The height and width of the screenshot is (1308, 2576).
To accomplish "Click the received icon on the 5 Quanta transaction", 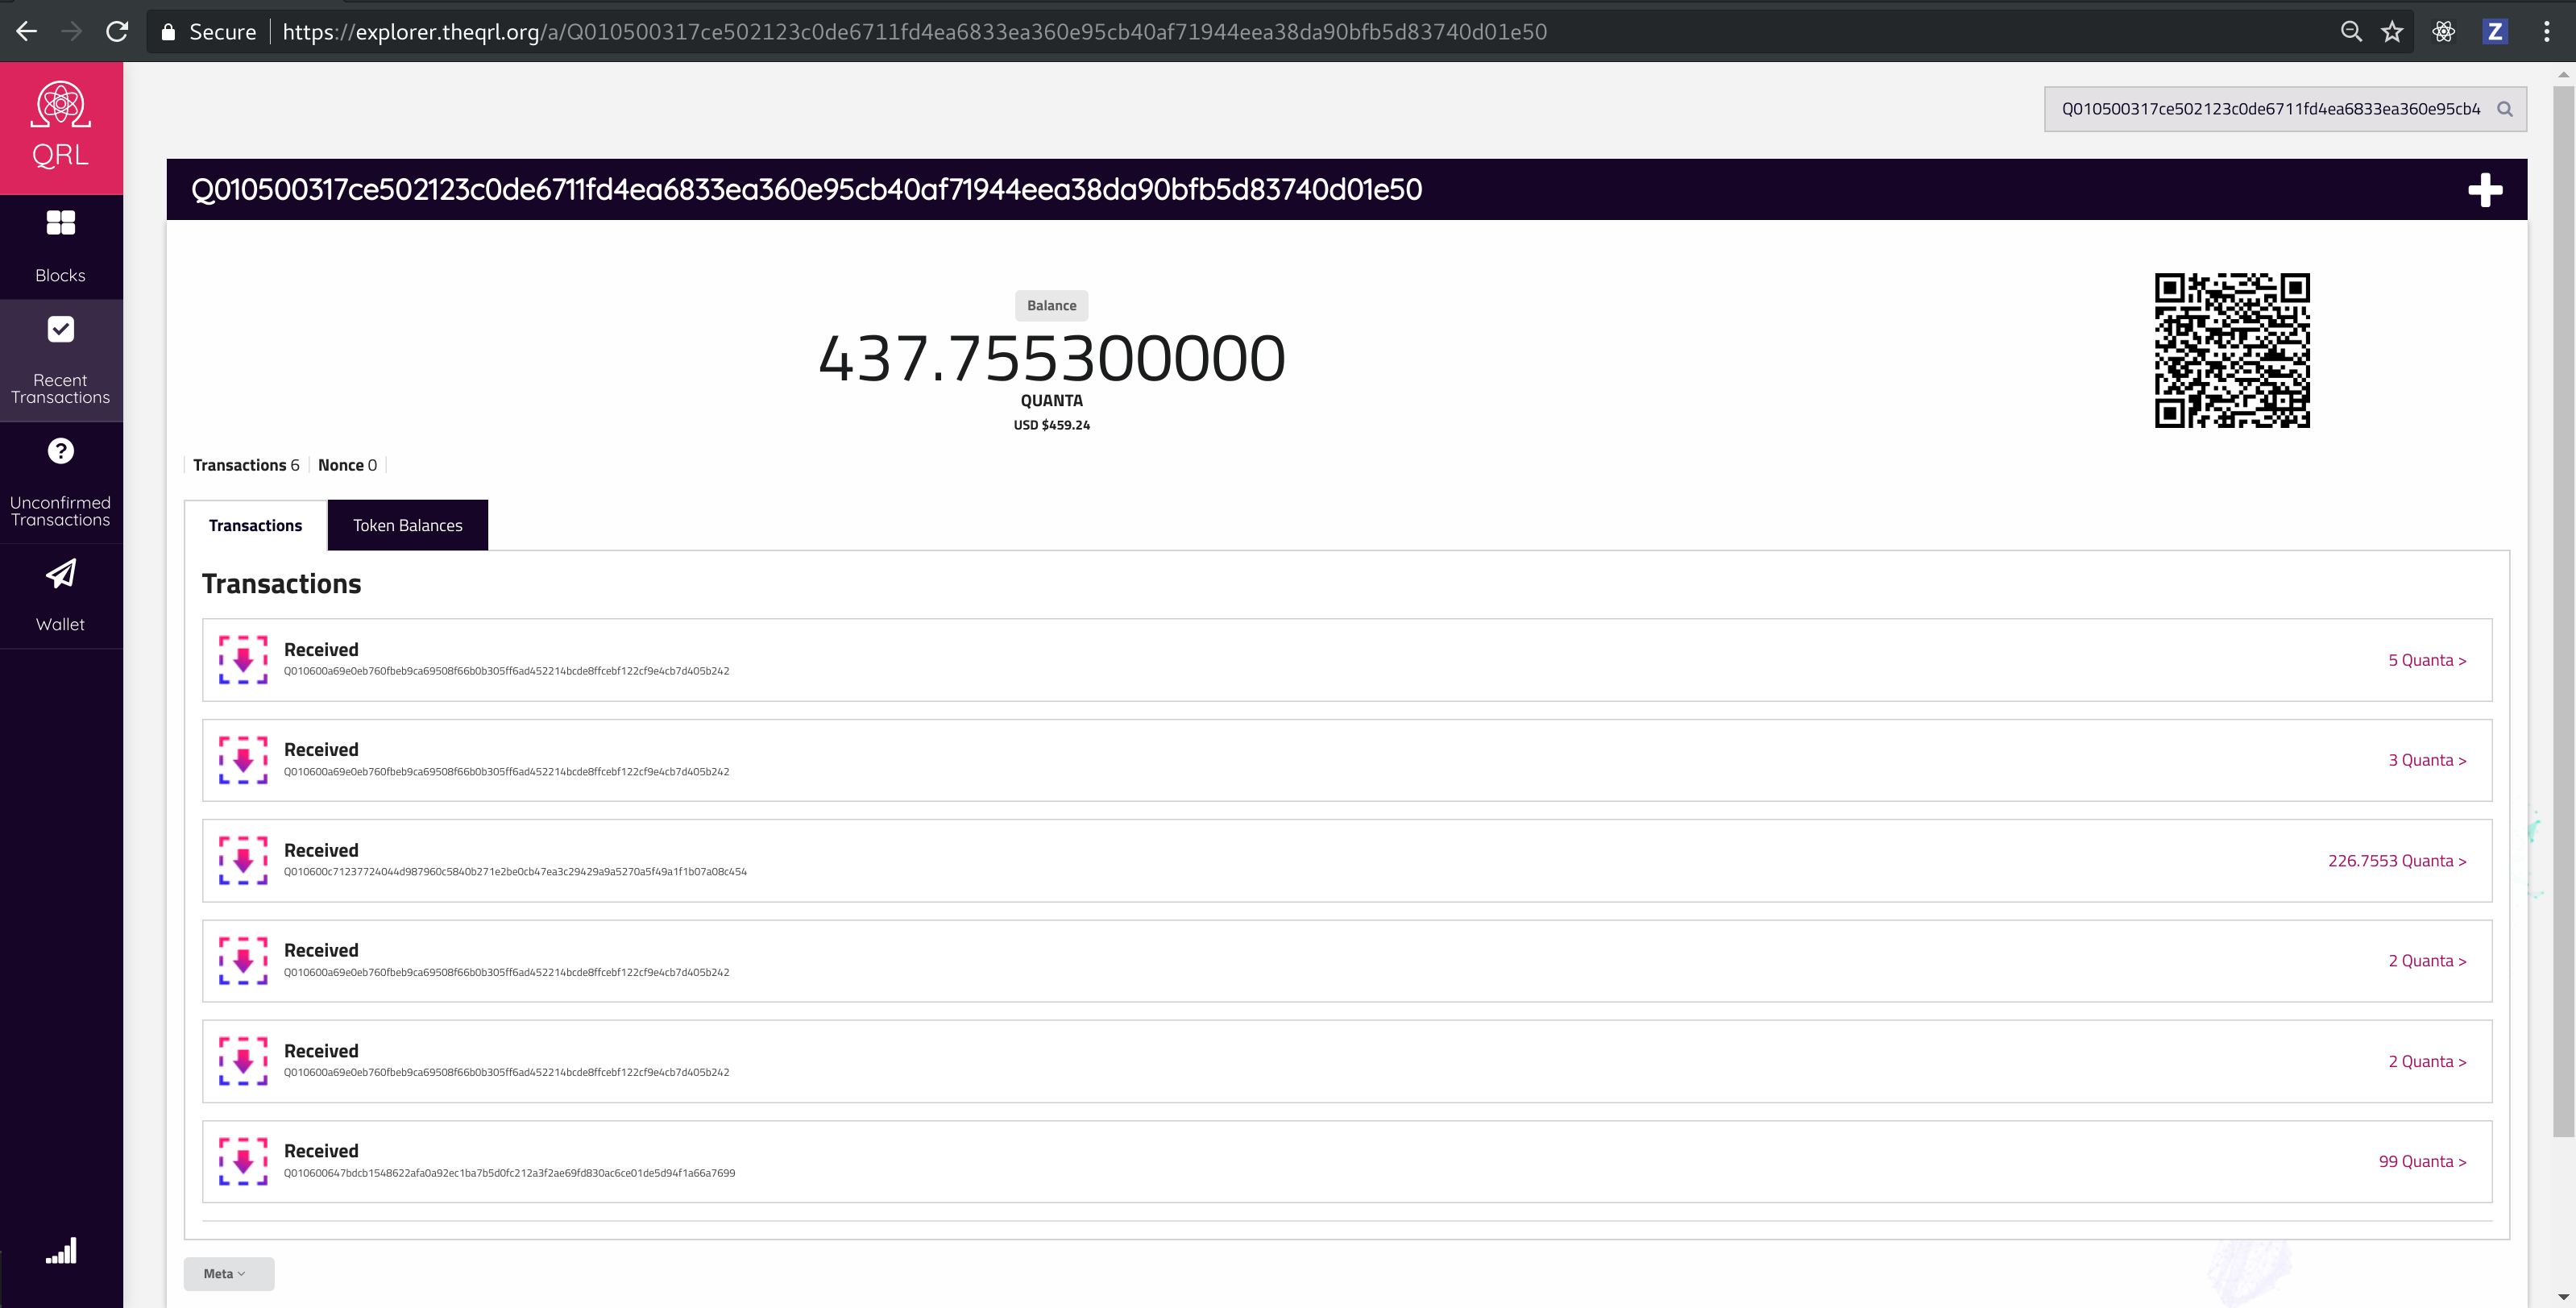I will 243,660.
